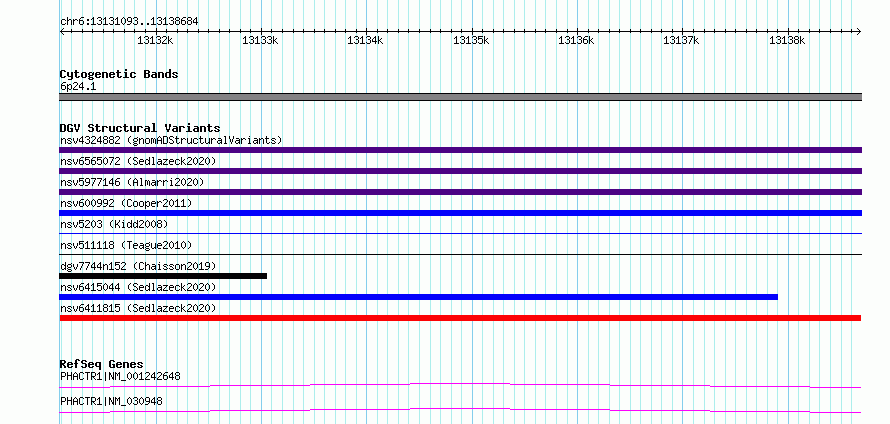Click the 13135k ruler tick label
The image size is (890, 424).
pyautogui.click(x=471, y=40)
